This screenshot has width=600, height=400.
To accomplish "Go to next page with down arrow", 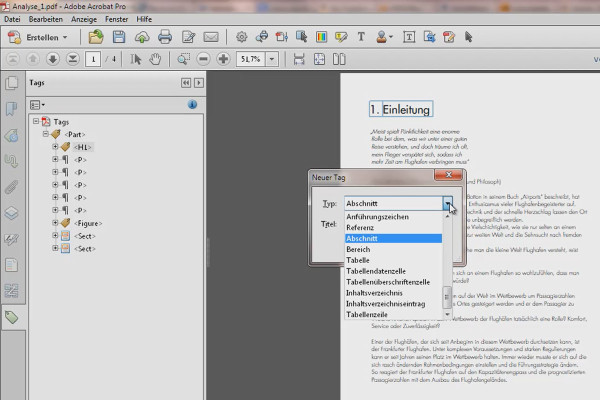I will click(x=52, y=59).
